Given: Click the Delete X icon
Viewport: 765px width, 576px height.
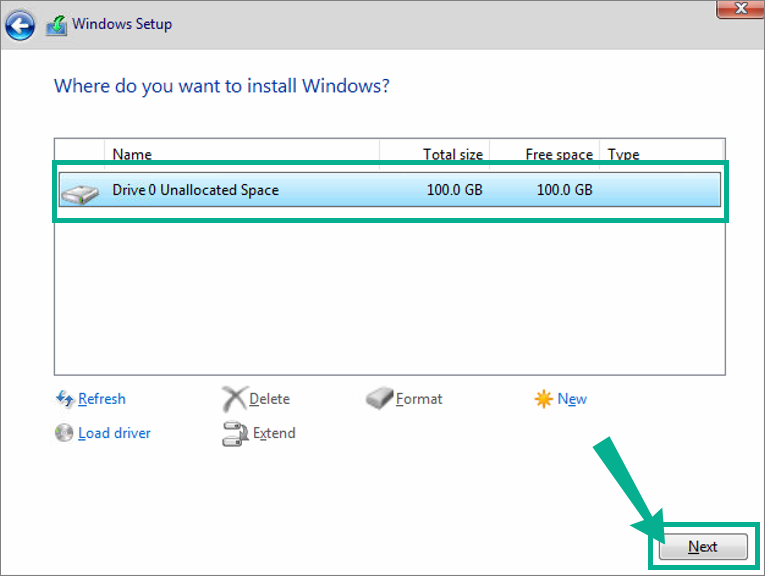Looking at the screenshot, I should [x=234, y=399].
